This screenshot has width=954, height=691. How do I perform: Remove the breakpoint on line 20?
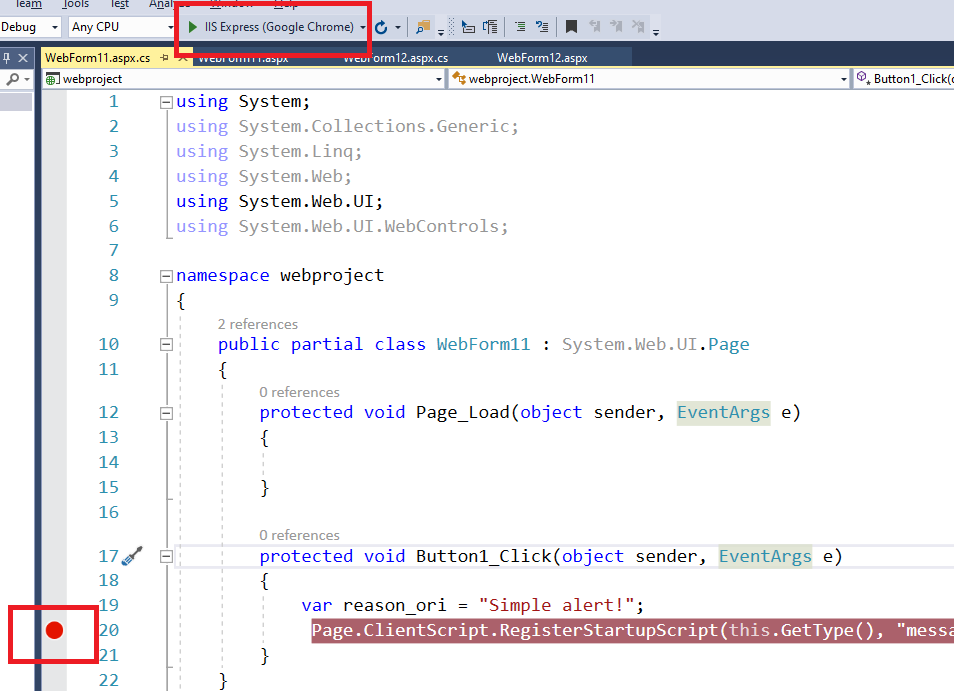click(x=54, y=630)
